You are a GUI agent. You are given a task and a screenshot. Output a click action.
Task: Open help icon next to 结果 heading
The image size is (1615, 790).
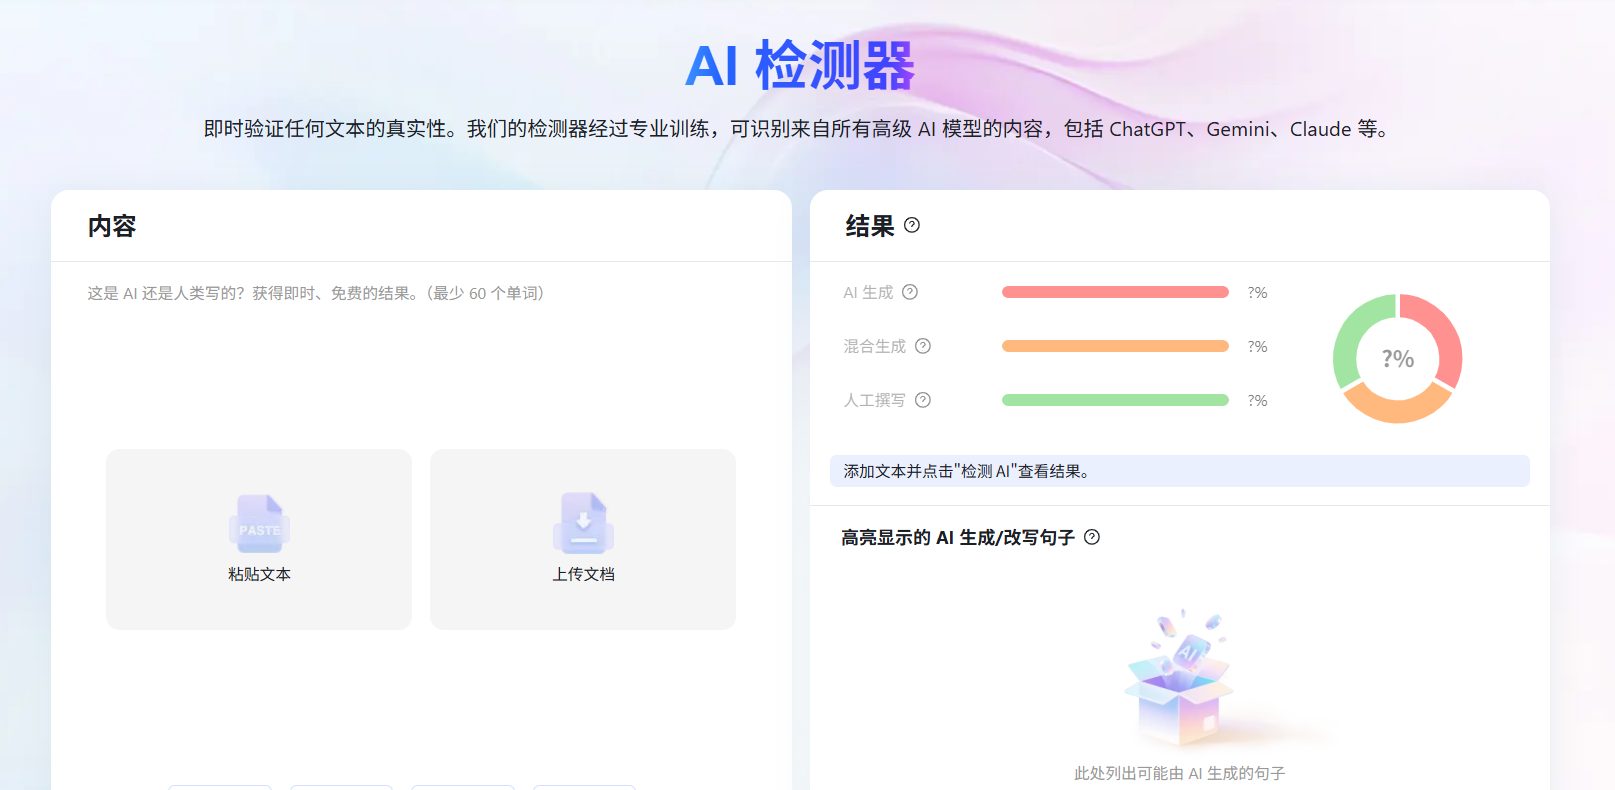912,225
